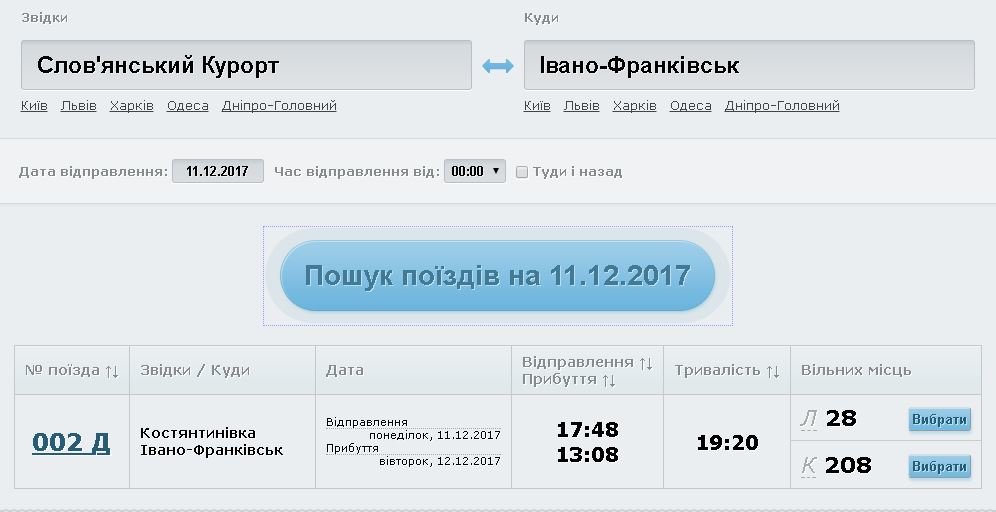Swap departure and destination with the arrow icon
Screen dimensions: 996x512
pyautogui.click(x=497, y=65)
